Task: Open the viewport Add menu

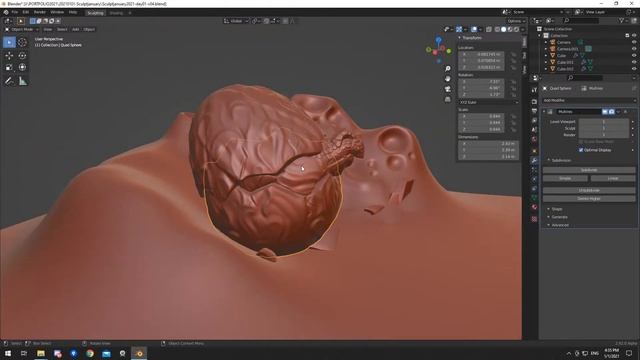Action: [76, 29]
